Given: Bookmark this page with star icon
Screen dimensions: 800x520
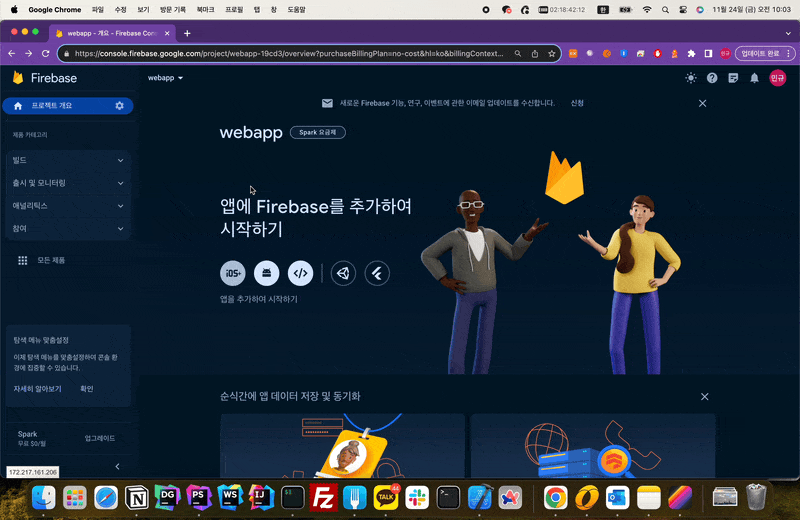Looking at the screenshot, I should tap(552, 54).
